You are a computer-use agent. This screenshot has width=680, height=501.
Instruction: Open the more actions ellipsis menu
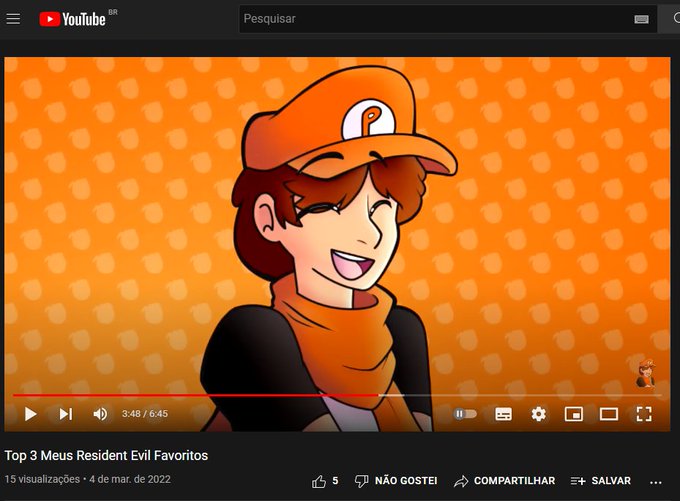656,482
